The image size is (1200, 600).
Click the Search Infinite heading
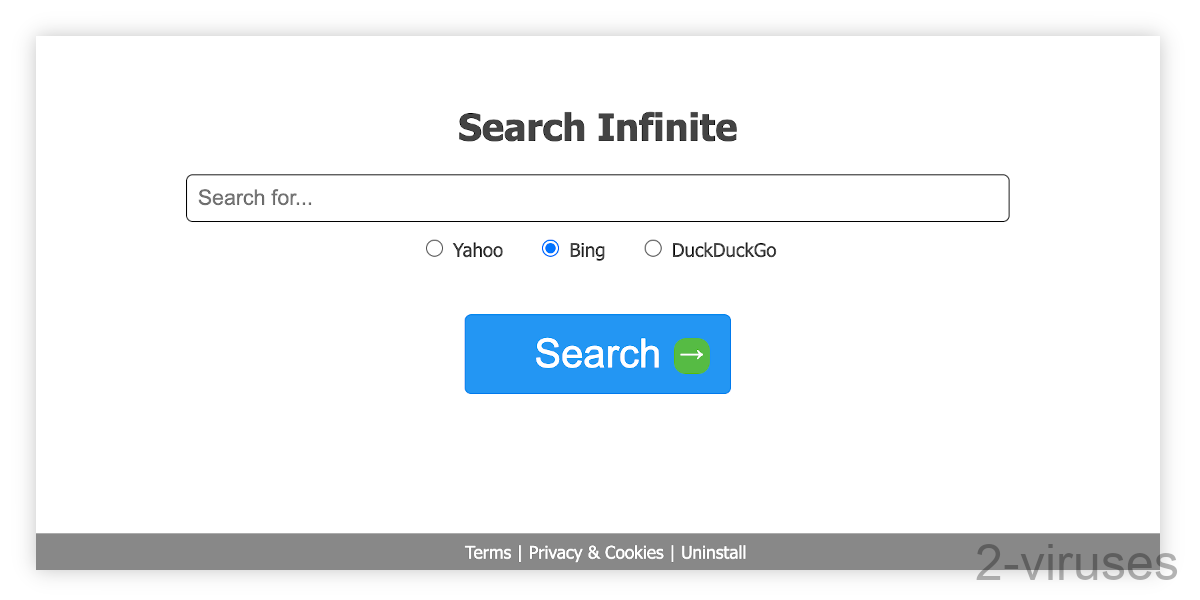pos(597,127)
